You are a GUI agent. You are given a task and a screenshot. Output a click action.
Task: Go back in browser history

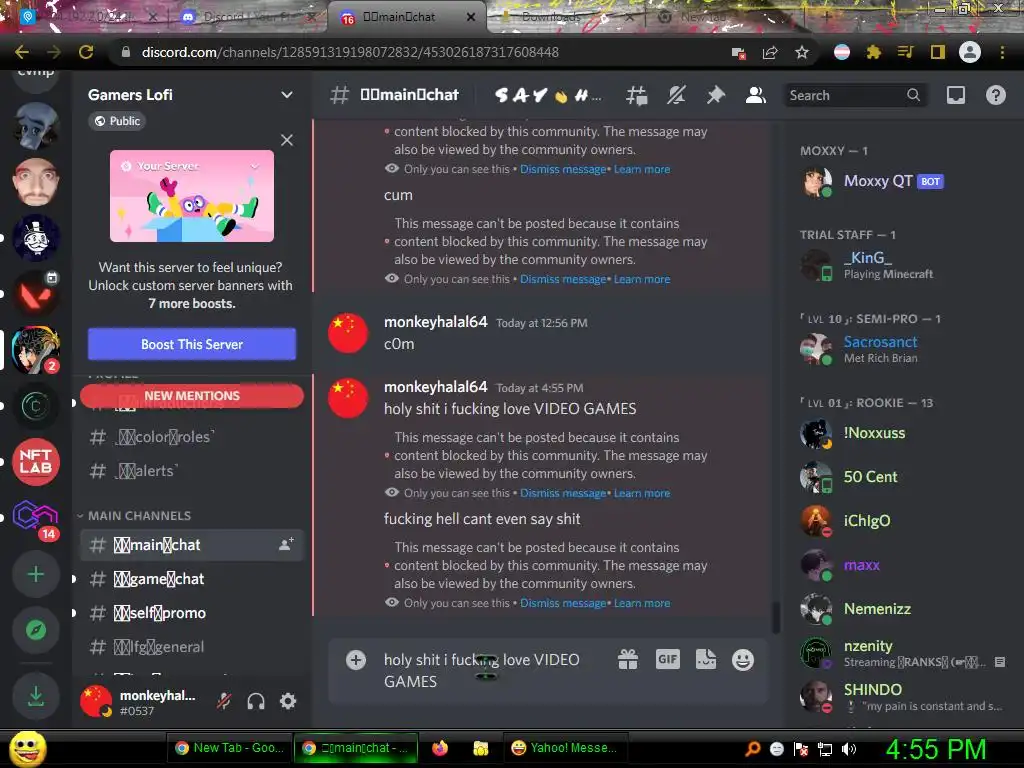click(22, 52)
